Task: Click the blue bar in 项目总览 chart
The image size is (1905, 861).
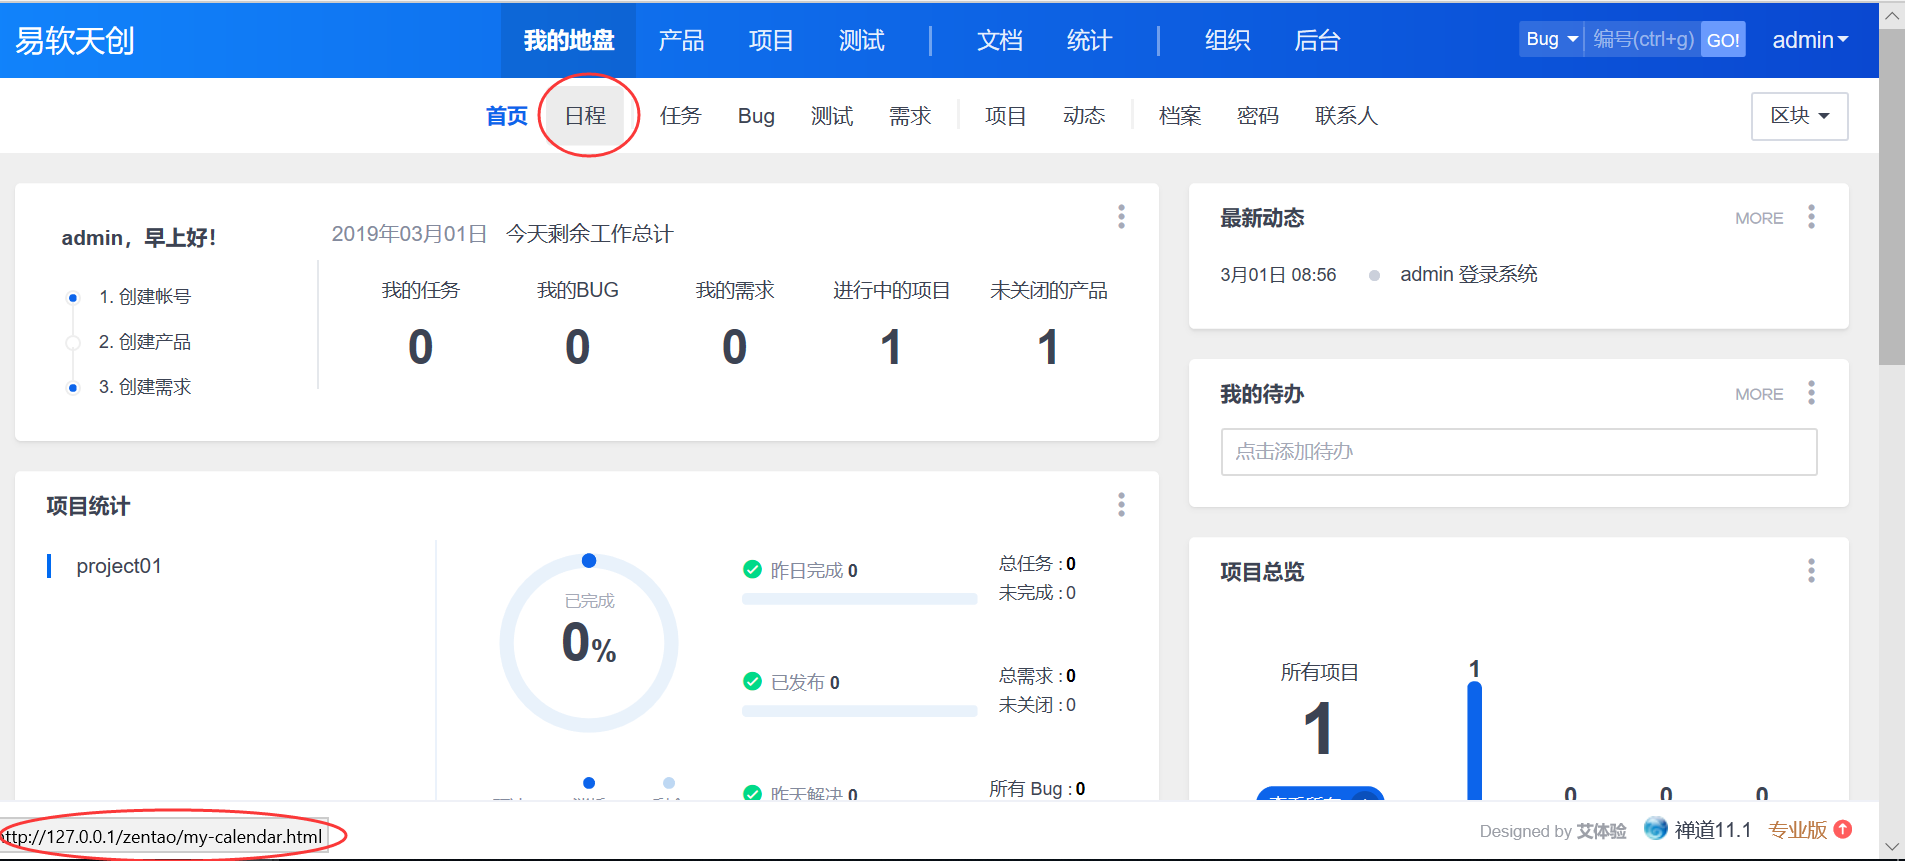Action: (1474, 740)
